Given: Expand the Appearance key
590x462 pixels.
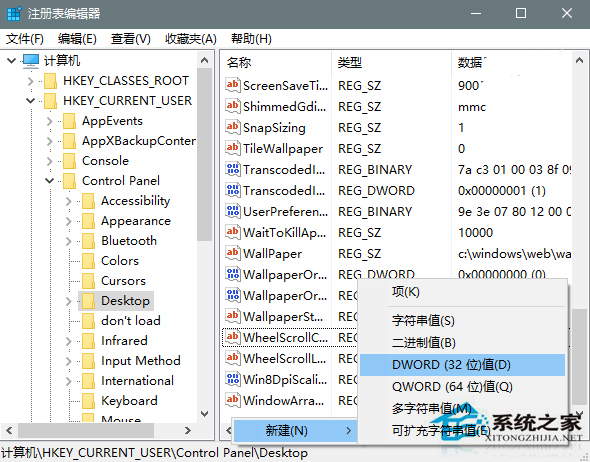Looking at the screenshot, I should click(x=68, y=221).
